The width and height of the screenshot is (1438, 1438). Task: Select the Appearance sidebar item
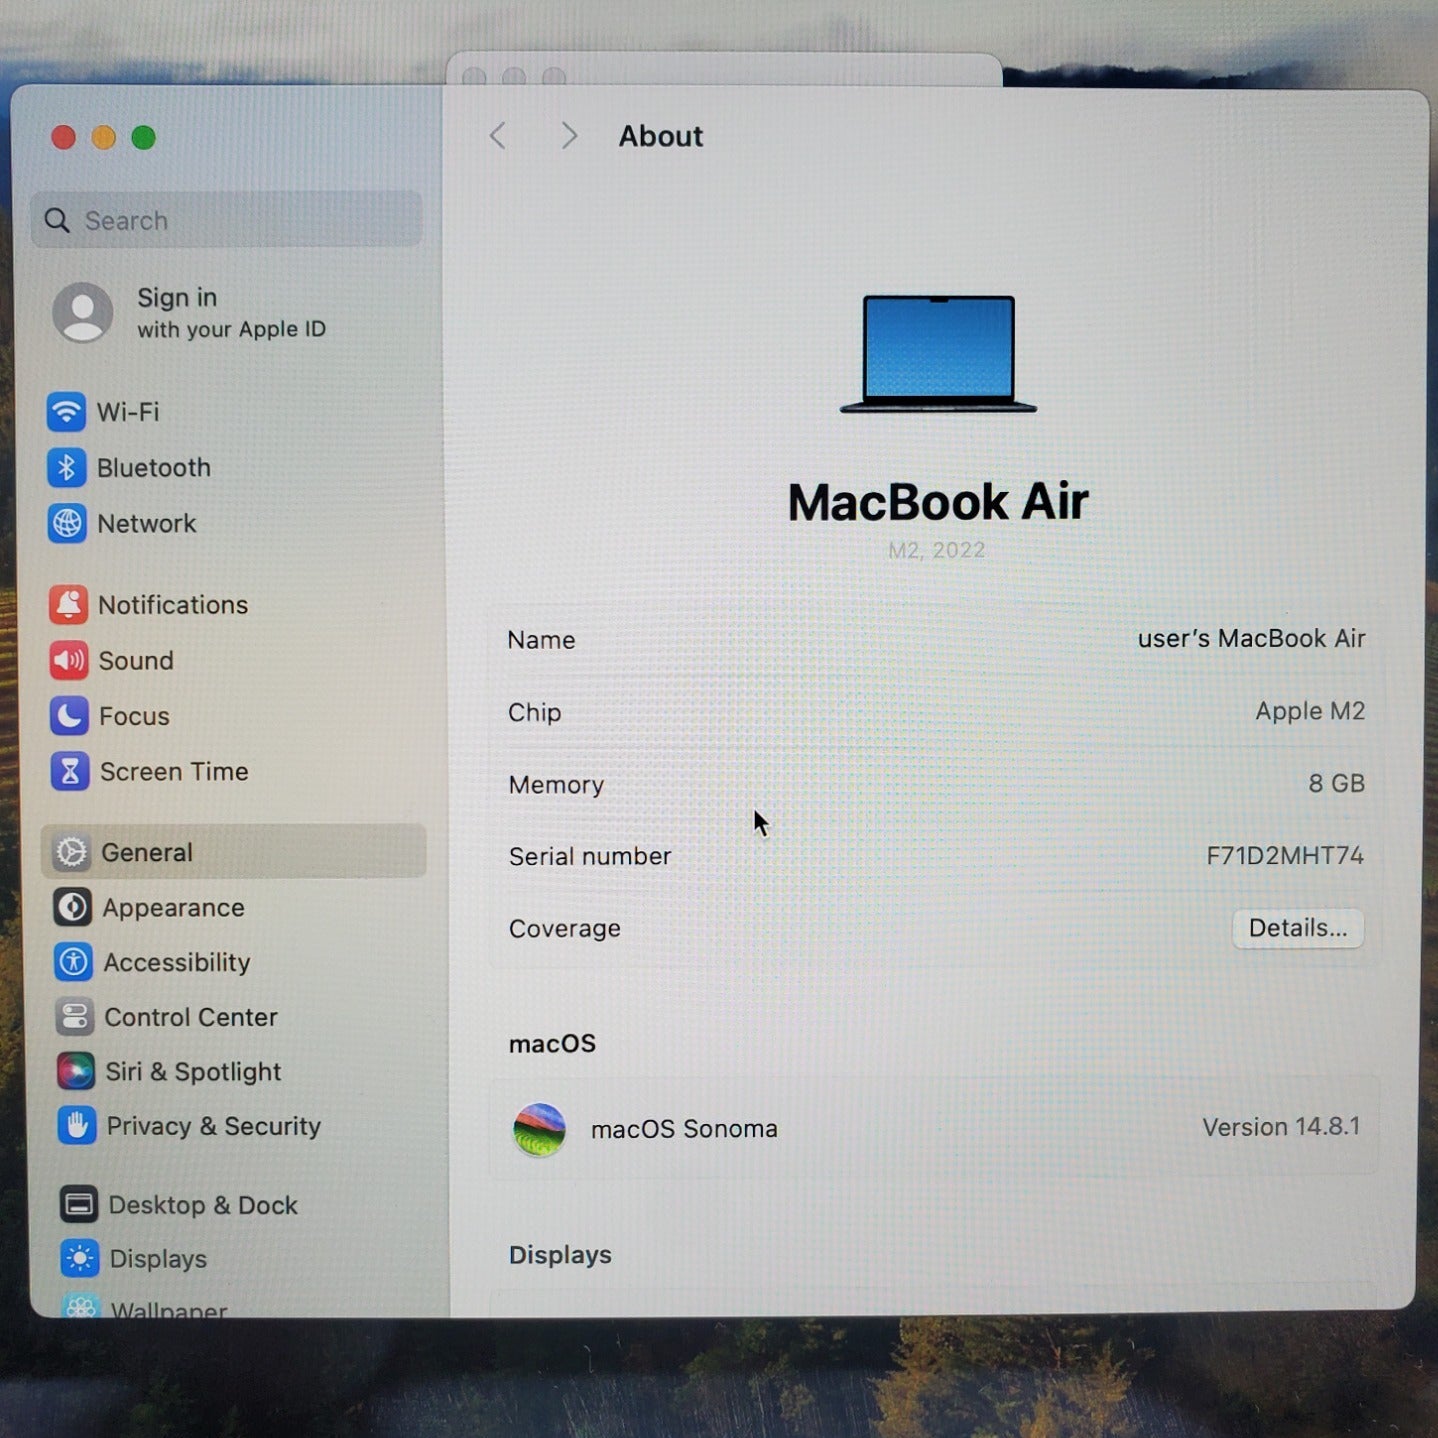173,907
